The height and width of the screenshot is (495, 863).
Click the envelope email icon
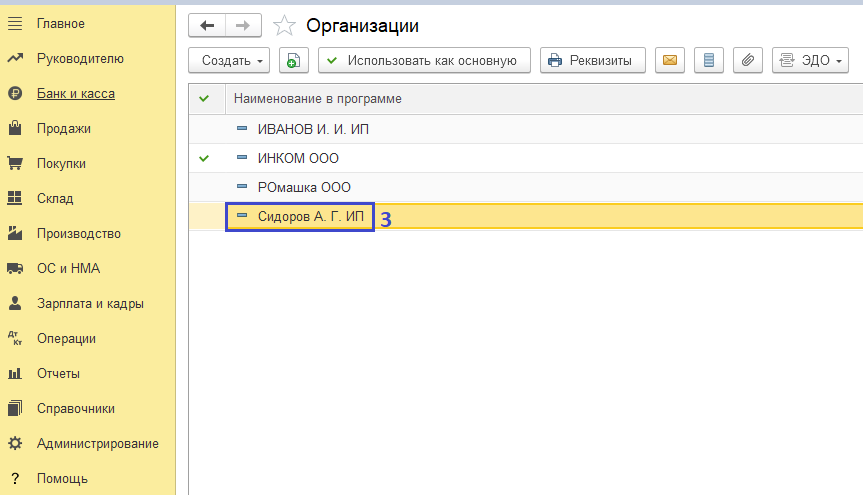[x=670, y=61]
